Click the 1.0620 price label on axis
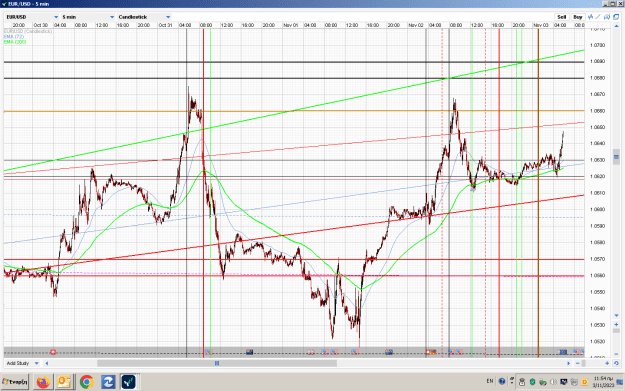Viewport: 625px width, 391px height. coord(597,176)
